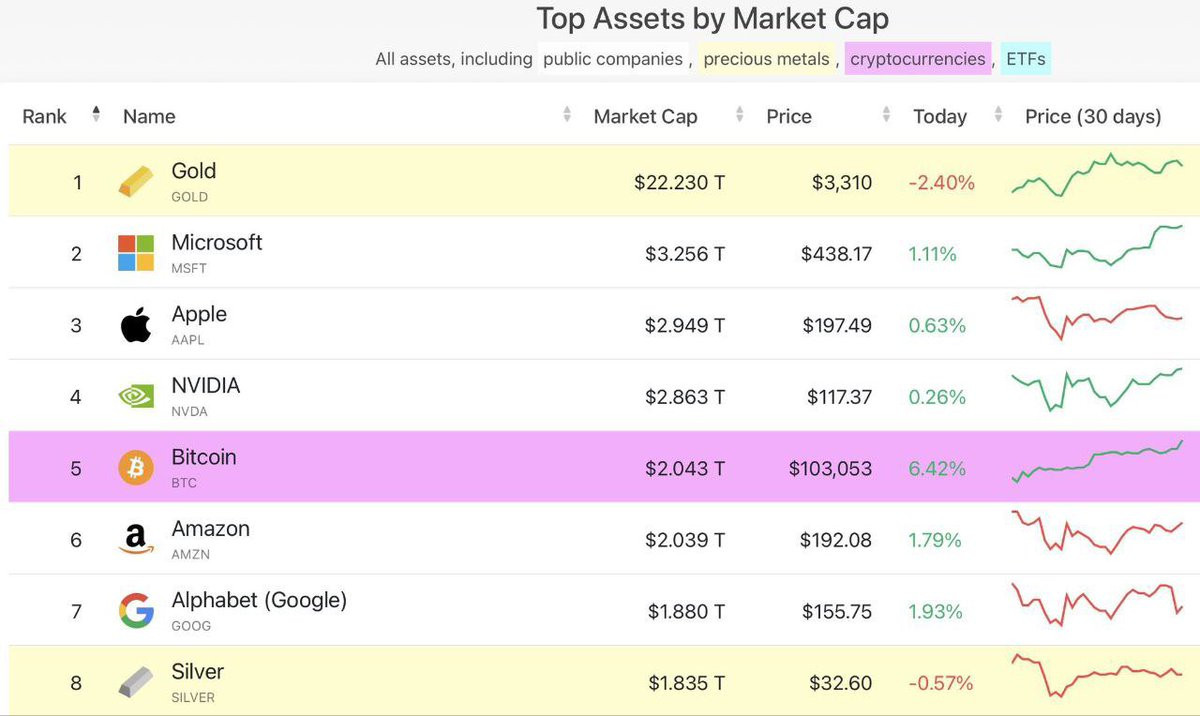Click the Silver bar icon

click(x=136, y=683)
